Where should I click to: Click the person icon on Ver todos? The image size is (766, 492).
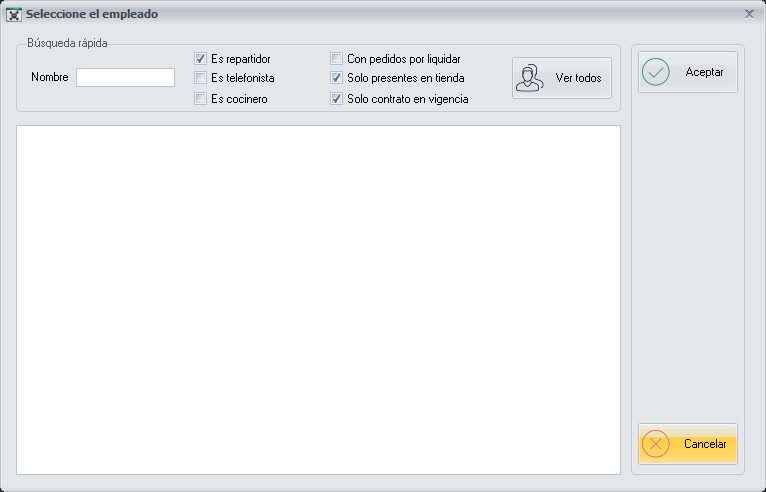(x=530, y=78)
